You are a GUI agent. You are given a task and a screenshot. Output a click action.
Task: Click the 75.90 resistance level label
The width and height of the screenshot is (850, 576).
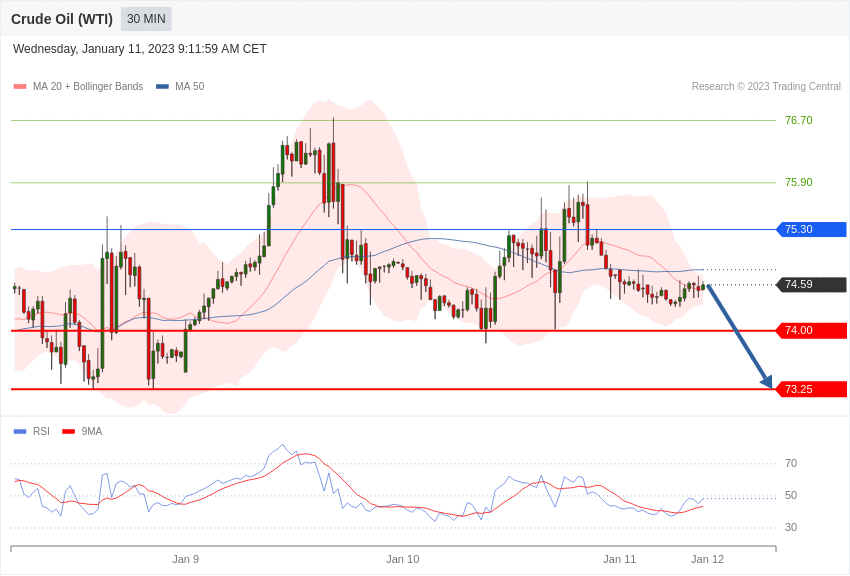799,182
